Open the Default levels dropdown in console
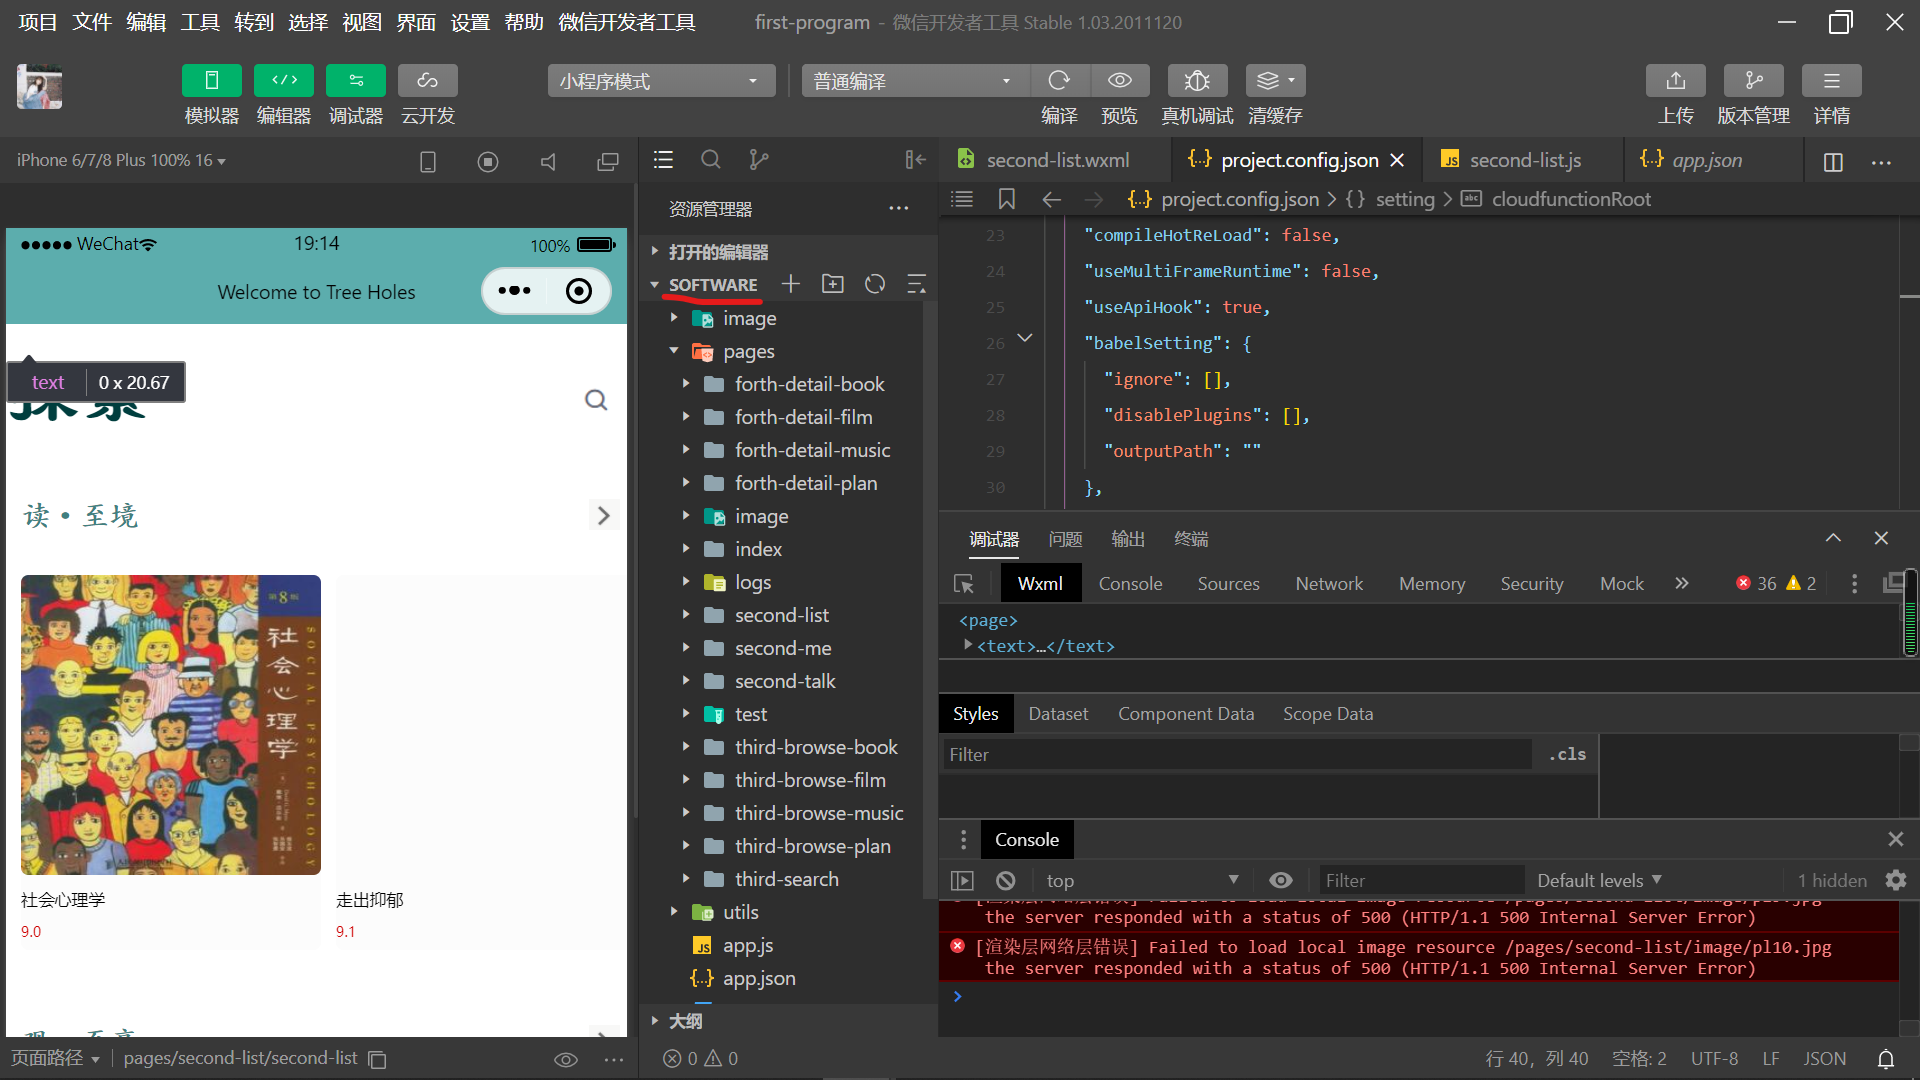This screenshot has width=1920, height=1080. [1598, 881]
